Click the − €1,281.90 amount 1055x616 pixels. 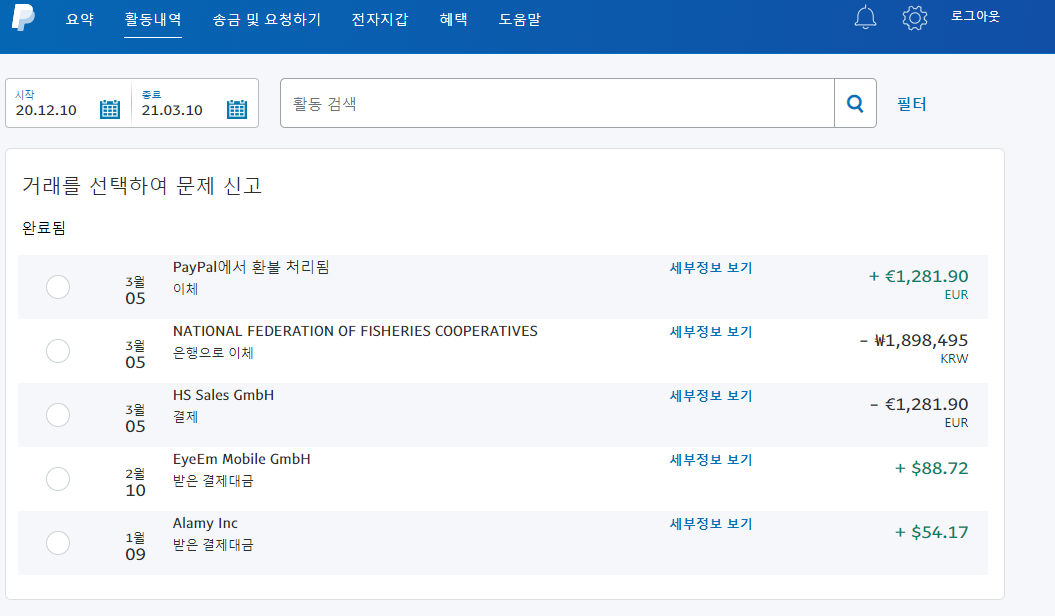[919, 404]
